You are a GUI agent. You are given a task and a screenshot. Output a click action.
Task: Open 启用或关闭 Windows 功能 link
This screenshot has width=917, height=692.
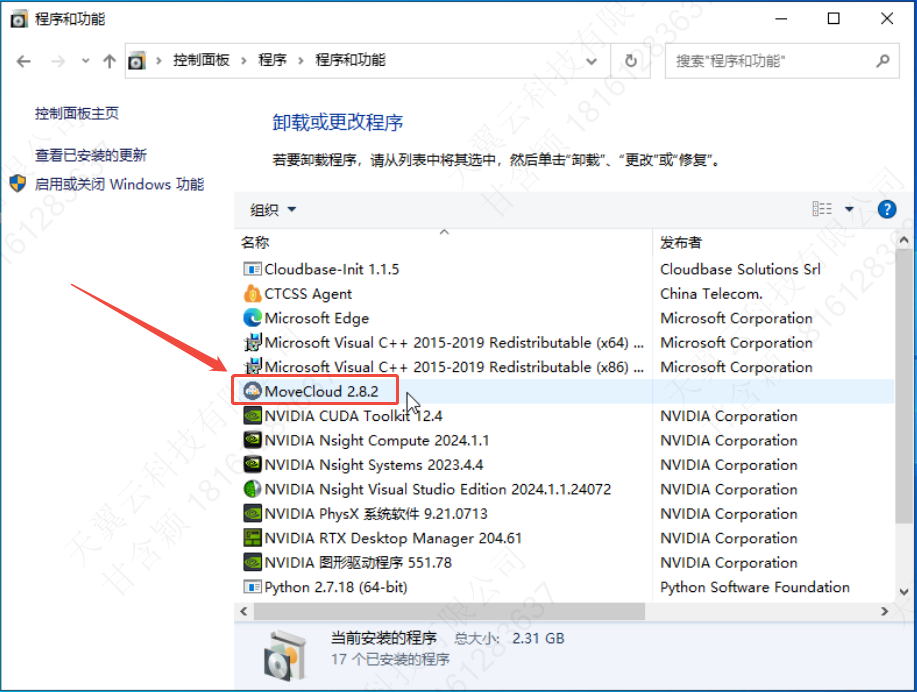[119, 184]
